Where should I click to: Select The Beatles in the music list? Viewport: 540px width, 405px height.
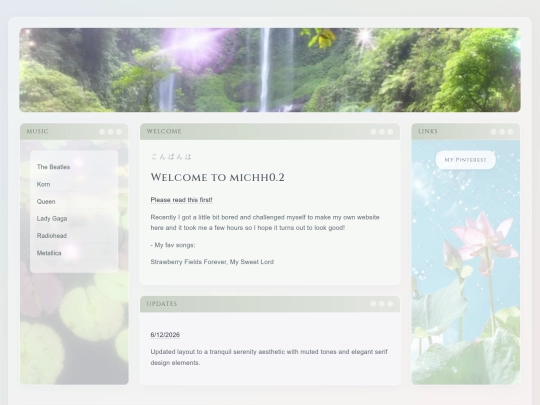click(53, 167)
